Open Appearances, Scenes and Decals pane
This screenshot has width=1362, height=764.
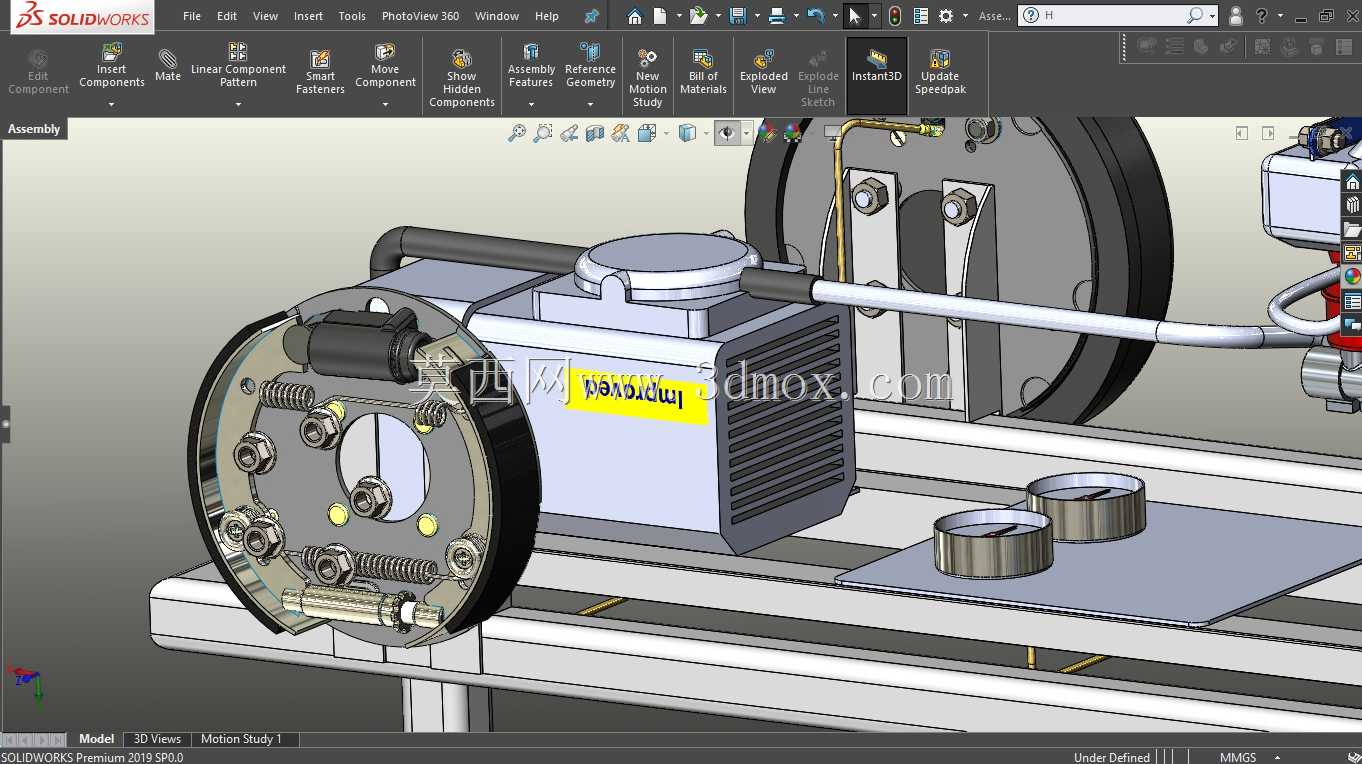1352,277
